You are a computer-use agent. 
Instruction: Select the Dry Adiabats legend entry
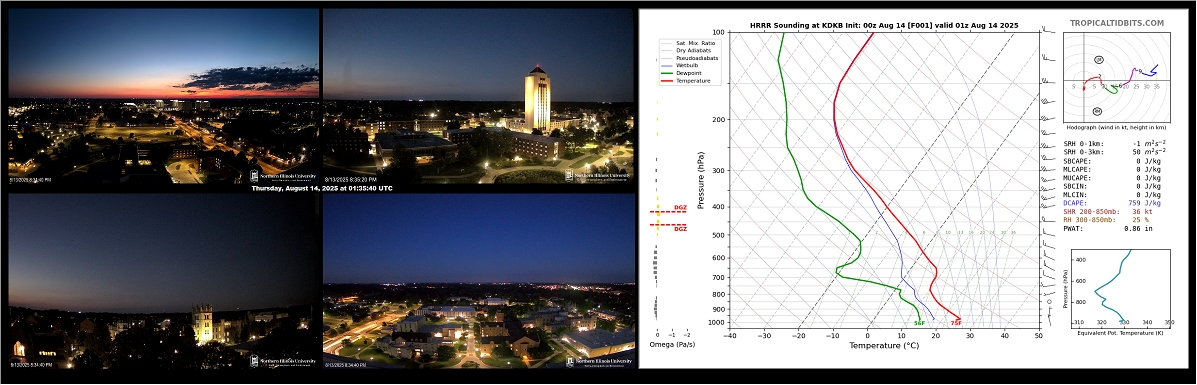pyautogui.click(x=683, y=50)
